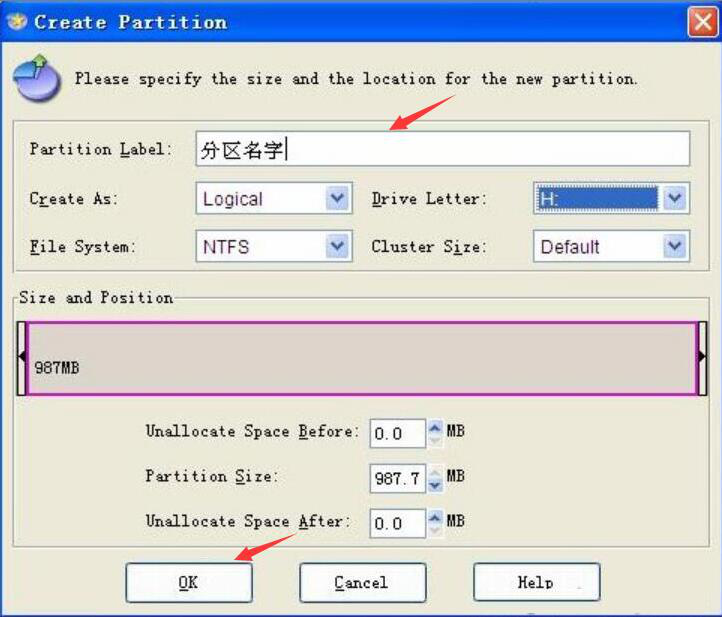Click the left resize handle of partition bar

coord(21,358)
